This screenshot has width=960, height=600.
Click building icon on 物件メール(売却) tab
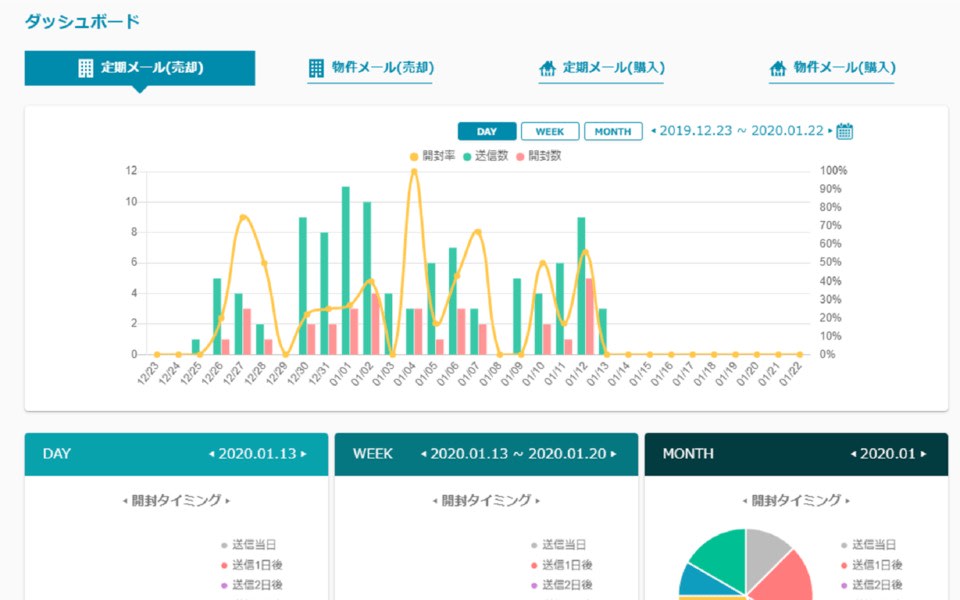(x=316, y=68)
